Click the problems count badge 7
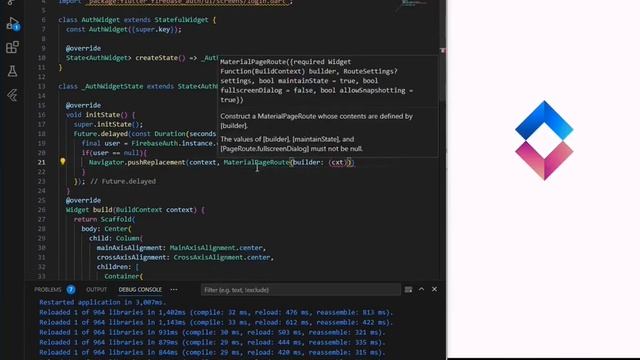The width and height of the screenshot is (640, 360). 71,289
